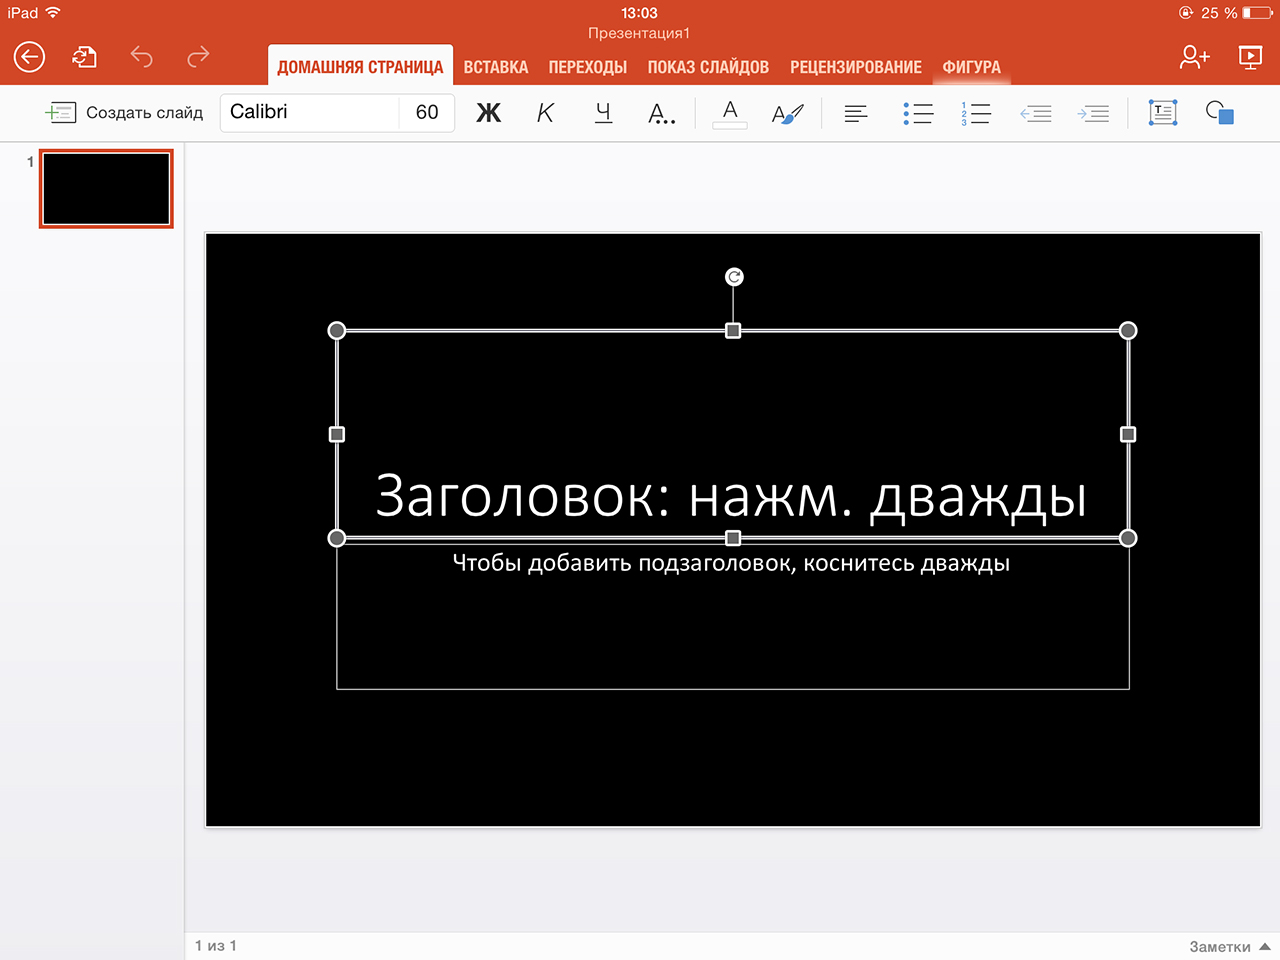Change the font size 60 field

[x=427, y=112]
